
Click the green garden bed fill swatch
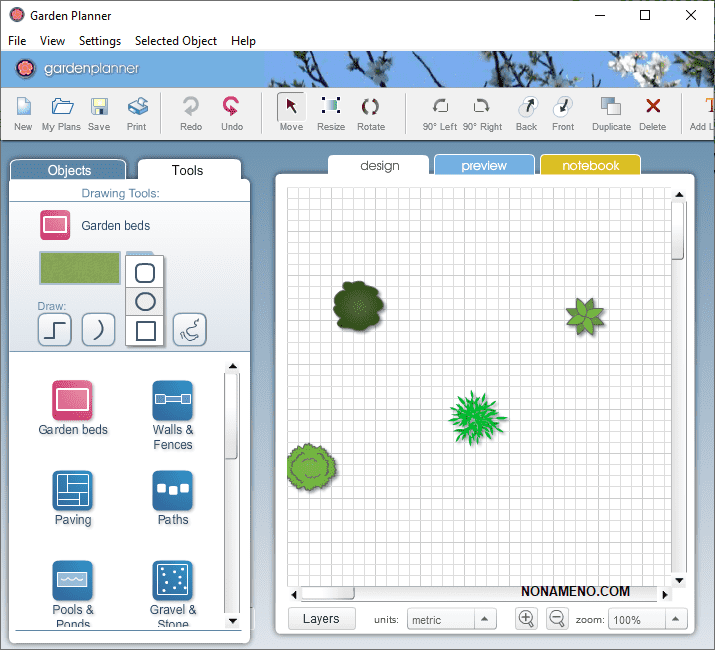(80, 268)
